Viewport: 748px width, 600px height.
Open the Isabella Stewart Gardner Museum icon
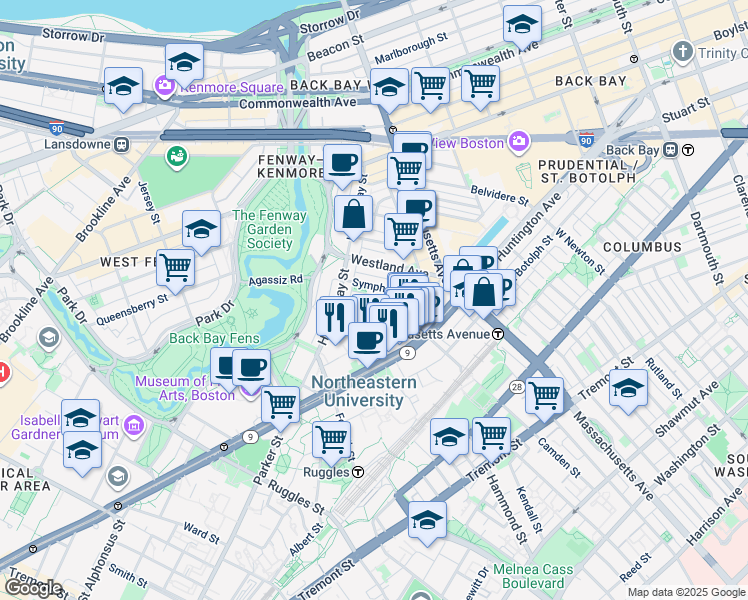coord(134,425)
